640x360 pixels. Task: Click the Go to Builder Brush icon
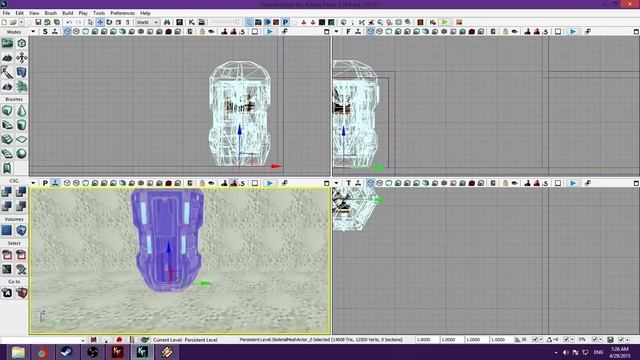(21, 293)
